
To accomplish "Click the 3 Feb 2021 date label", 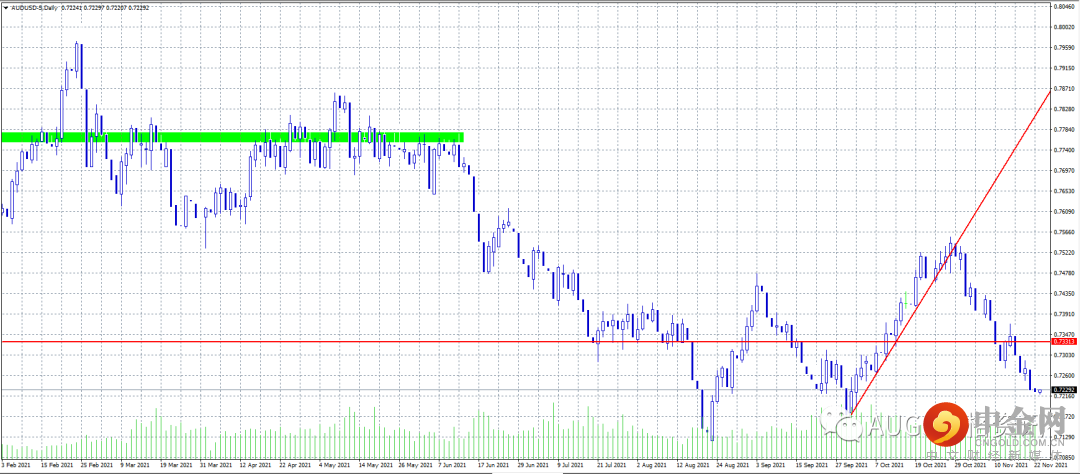I will coord(17,465).
